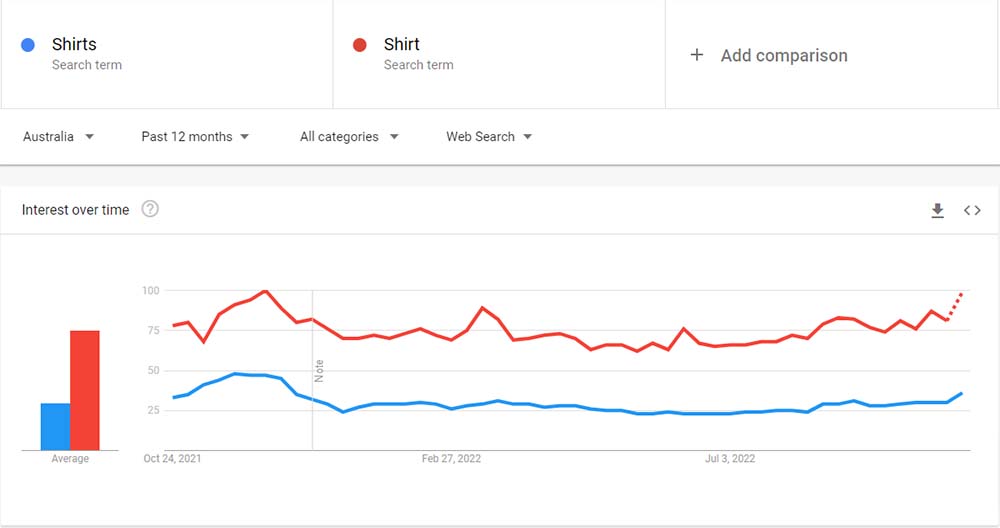This screenshot has width=1000, height=528.
Task: Open the Interest over time help icon
Action: pos(150,209)
